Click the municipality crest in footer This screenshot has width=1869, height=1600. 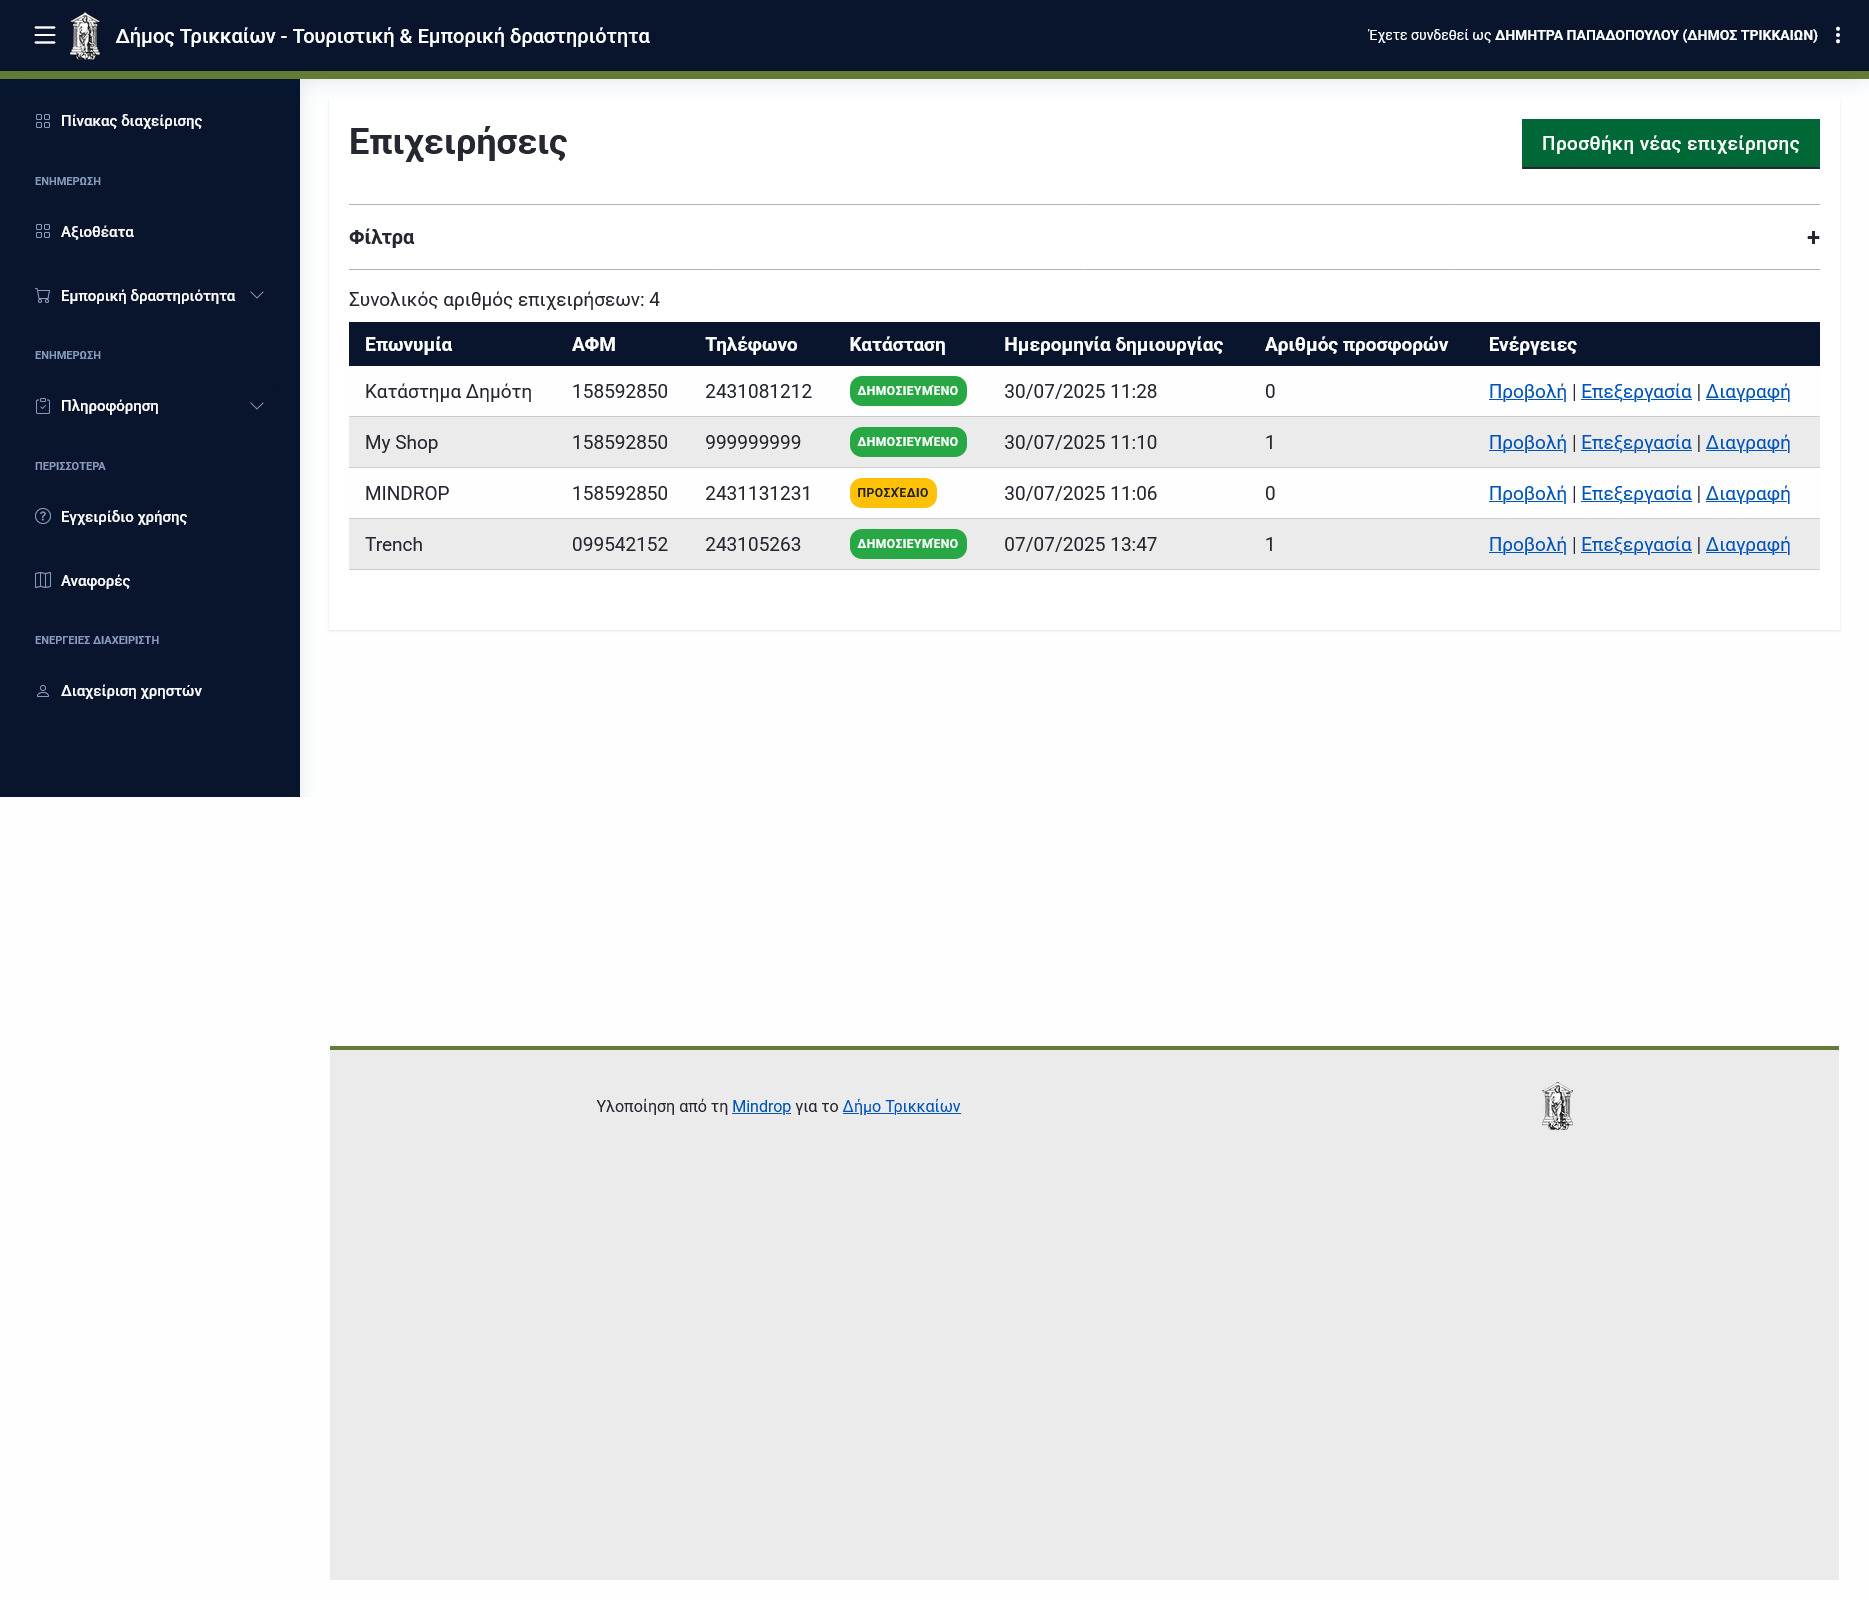click(1557, 1106)
